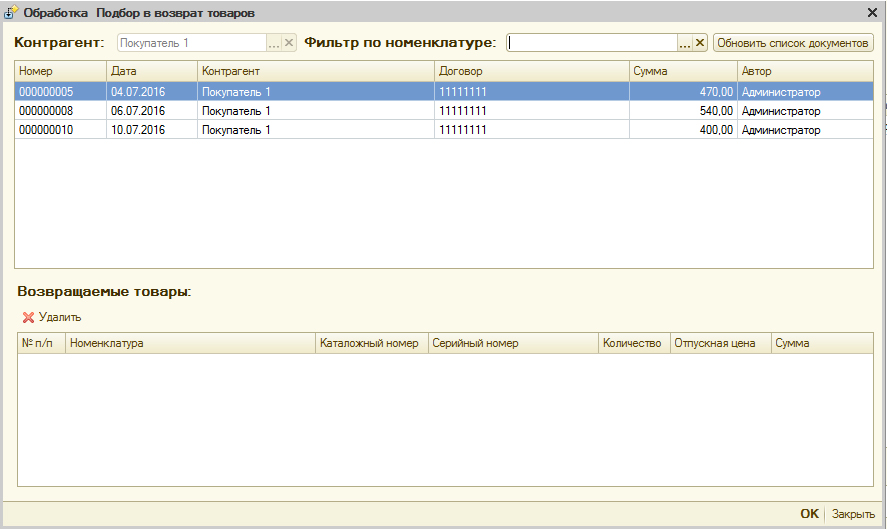Image resolution: width=887 pixels, height=529 pixels.
Task: Sort documents by upper table Сумма header
Action: pyautogui.click(x=682, y=72)
